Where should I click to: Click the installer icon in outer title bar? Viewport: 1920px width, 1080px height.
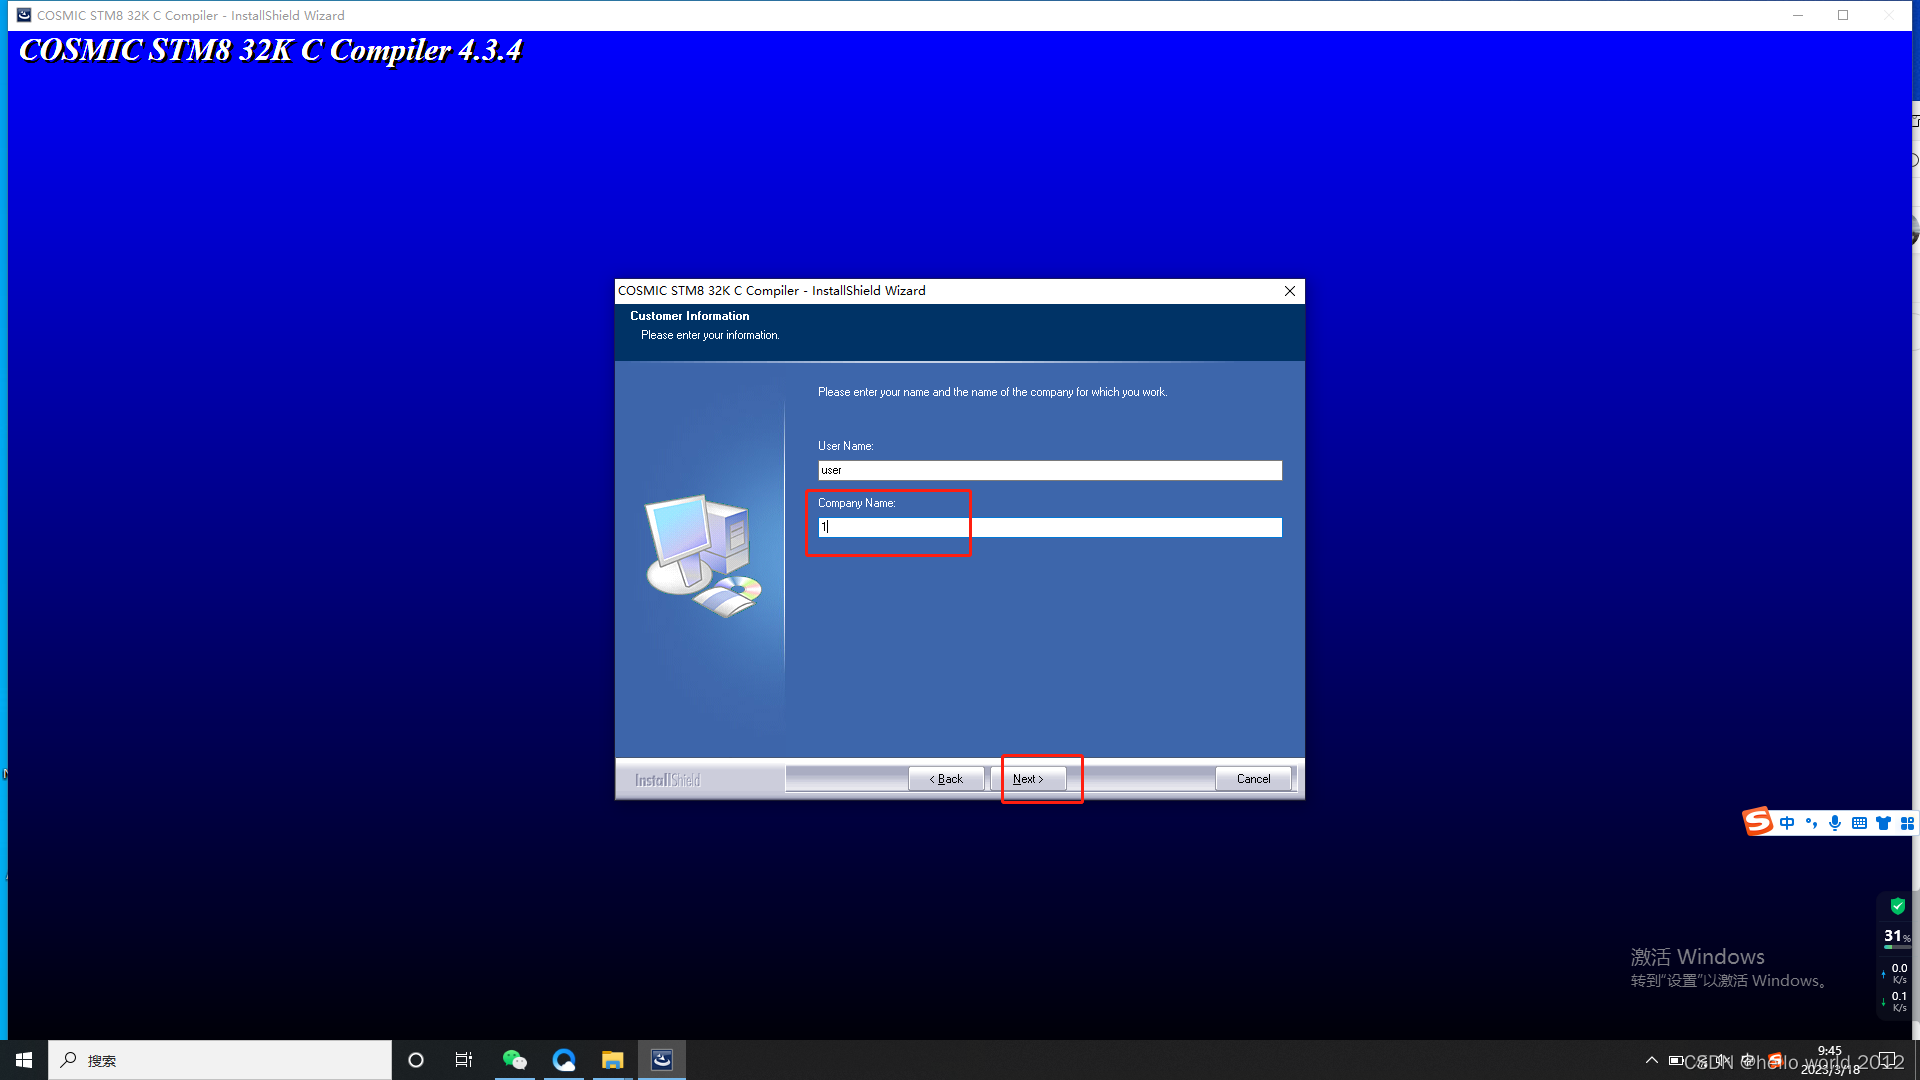point(24,15)
